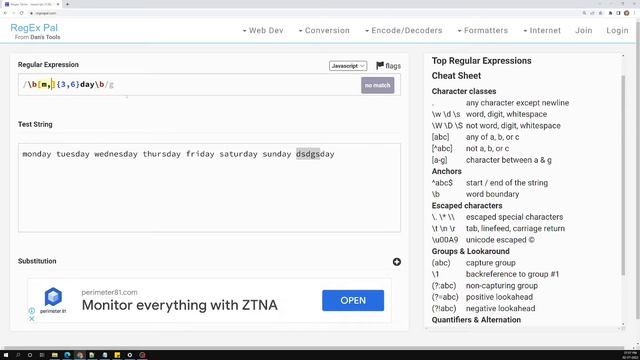The height and width of the screenshot is (360, 640).
Task: Click the sidebar vertical scrollbar
Action: pyautogui.click(x=623, y=176)
